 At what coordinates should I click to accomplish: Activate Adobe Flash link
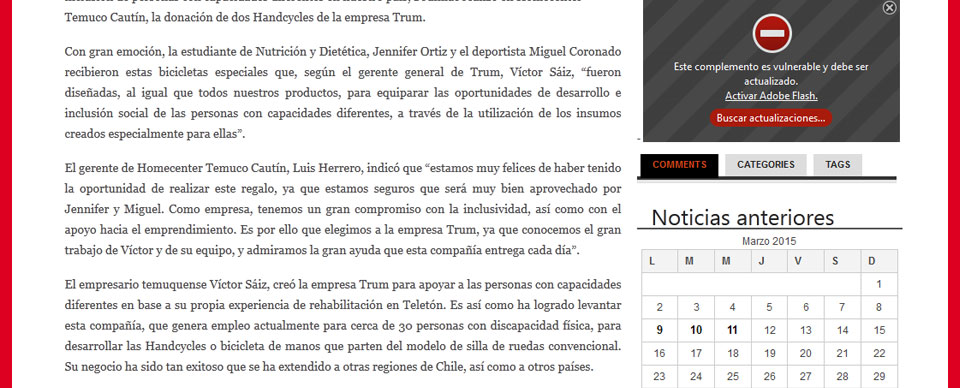(771, 96)
